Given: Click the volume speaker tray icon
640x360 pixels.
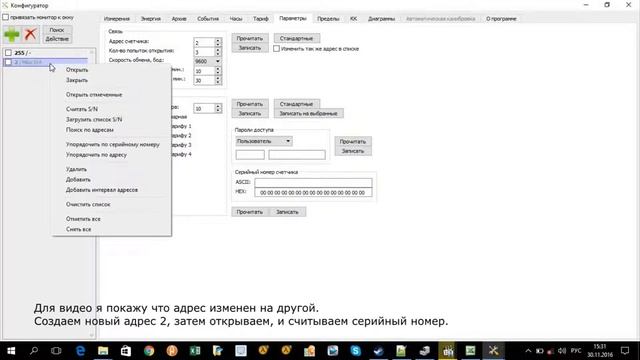Looking at the screenshot, I should pos(562,351).
